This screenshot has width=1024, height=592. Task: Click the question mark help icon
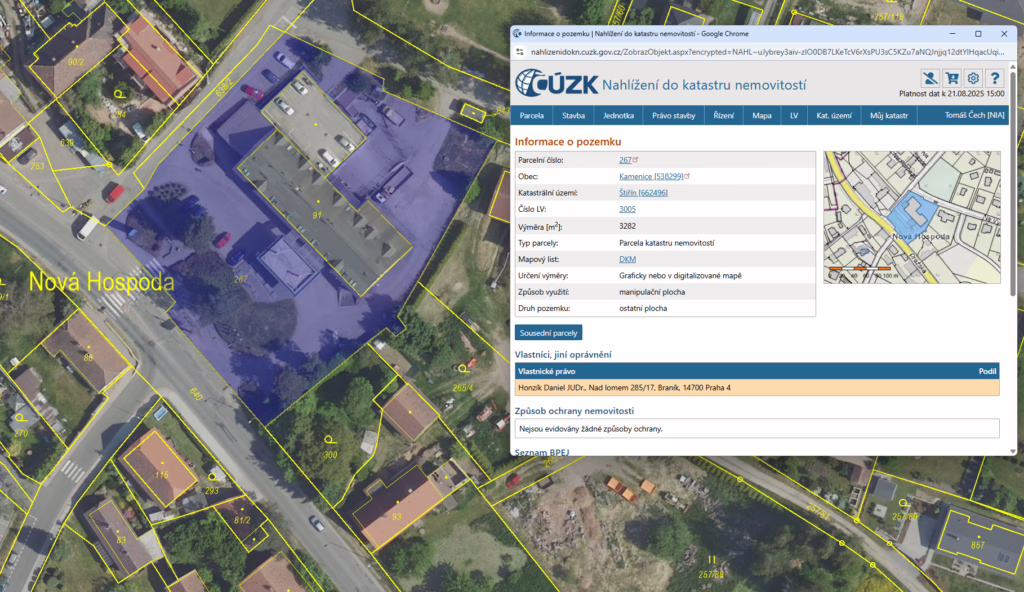coord(994,78)
